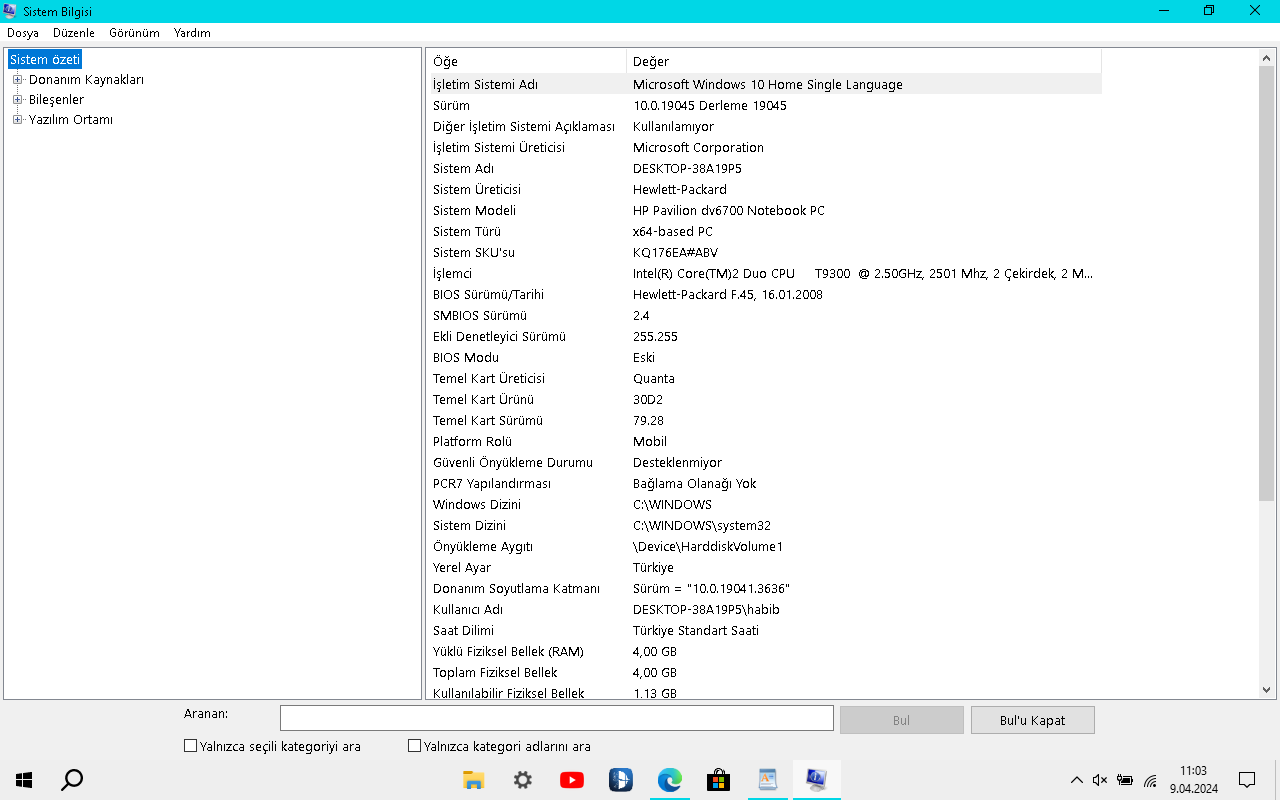The width and height of the screenshot is (1280, 800).
Task: Open the Görünüm menu
Action: [x=134, y=33]
